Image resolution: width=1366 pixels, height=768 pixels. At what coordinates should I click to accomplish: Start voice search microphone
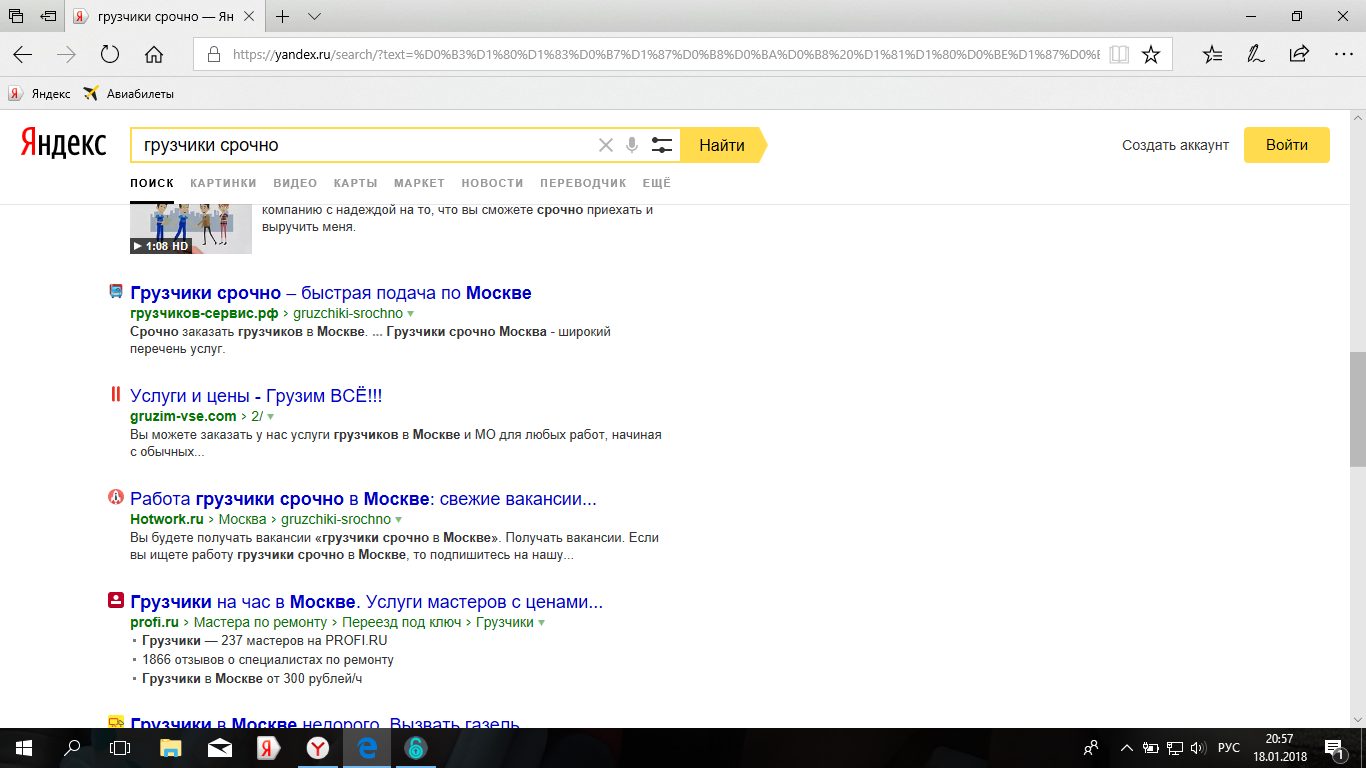(632, 145)
